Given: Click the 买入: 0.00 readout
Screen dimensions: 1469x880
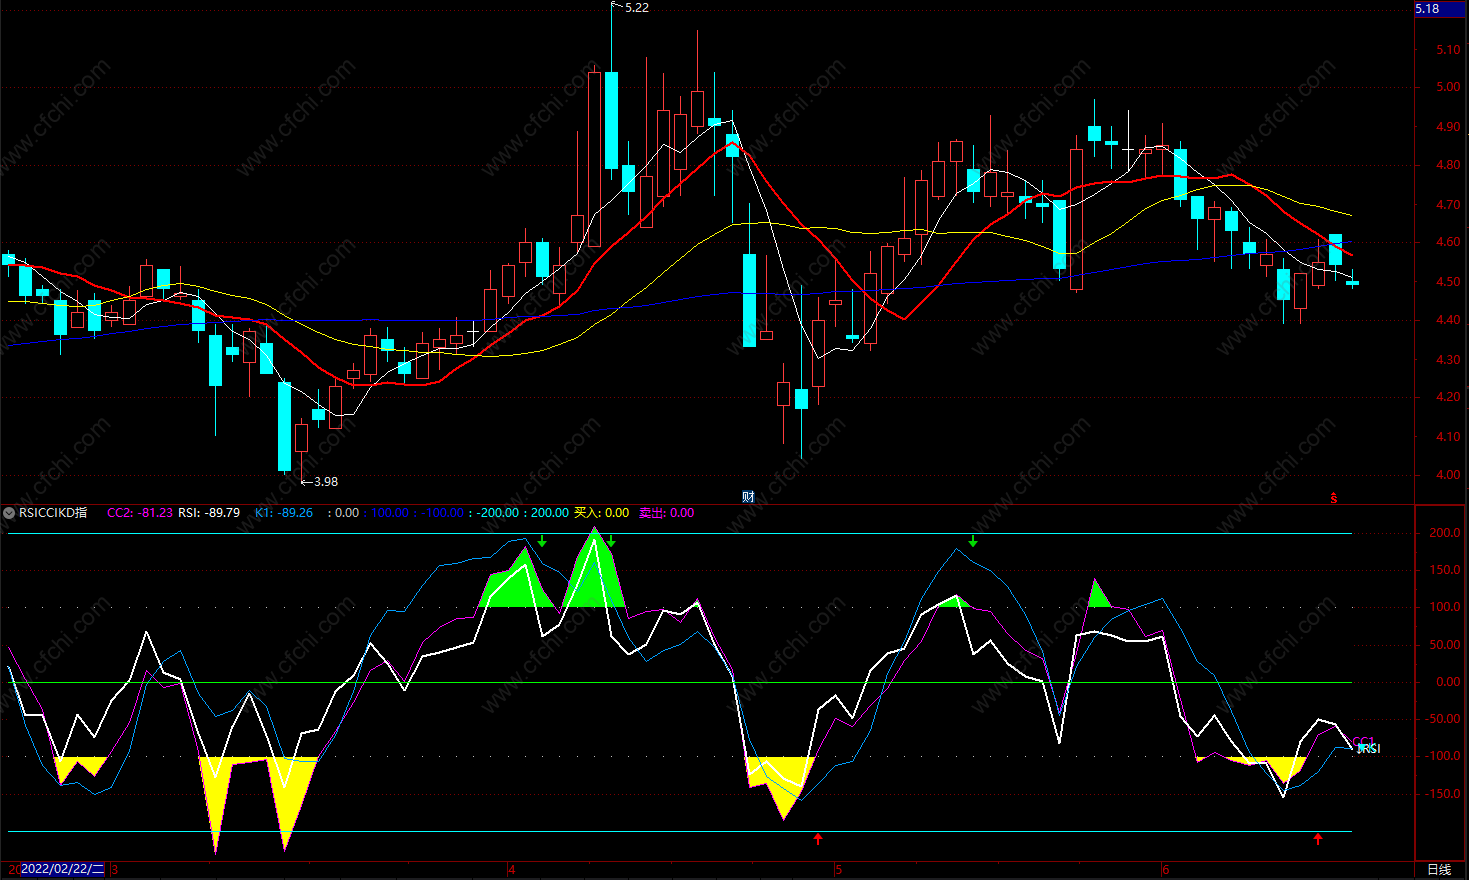Looking at the screenshot, I should [x=601, y=513].
